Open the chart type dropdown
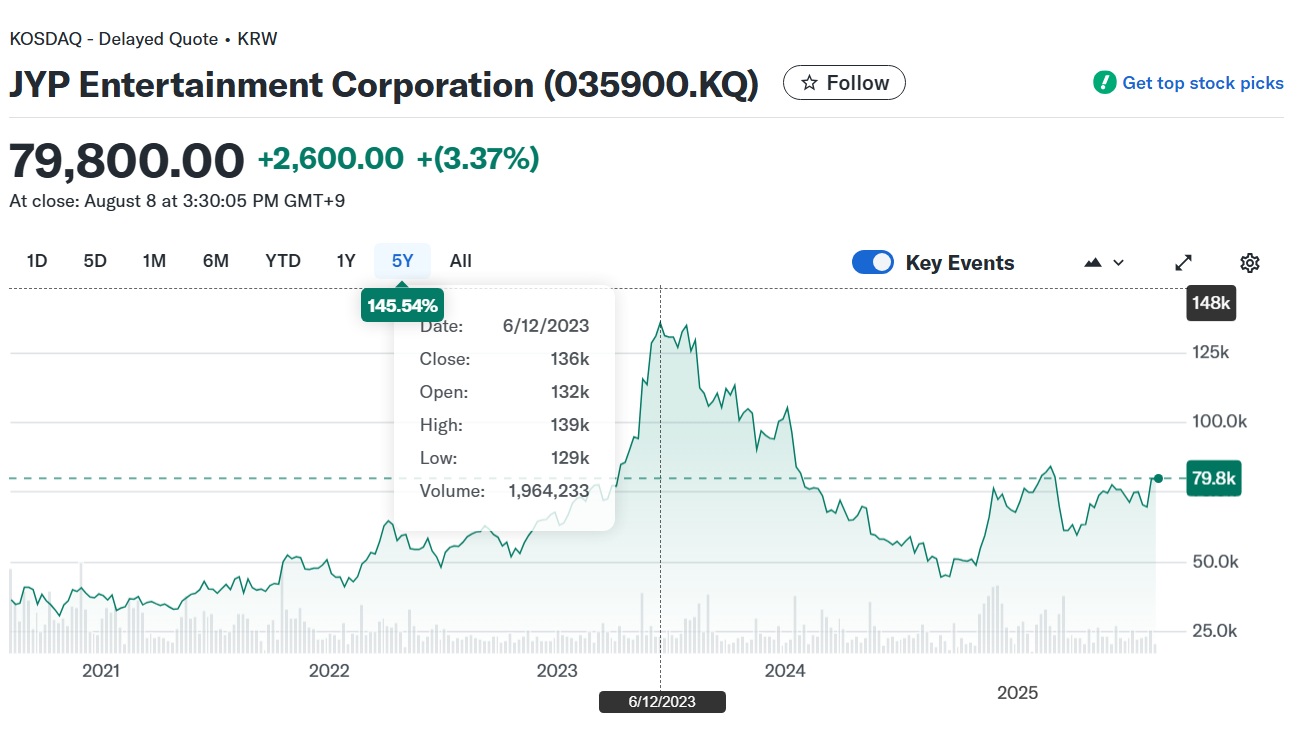The image size is (1316, 729). tap(1104, 262)
